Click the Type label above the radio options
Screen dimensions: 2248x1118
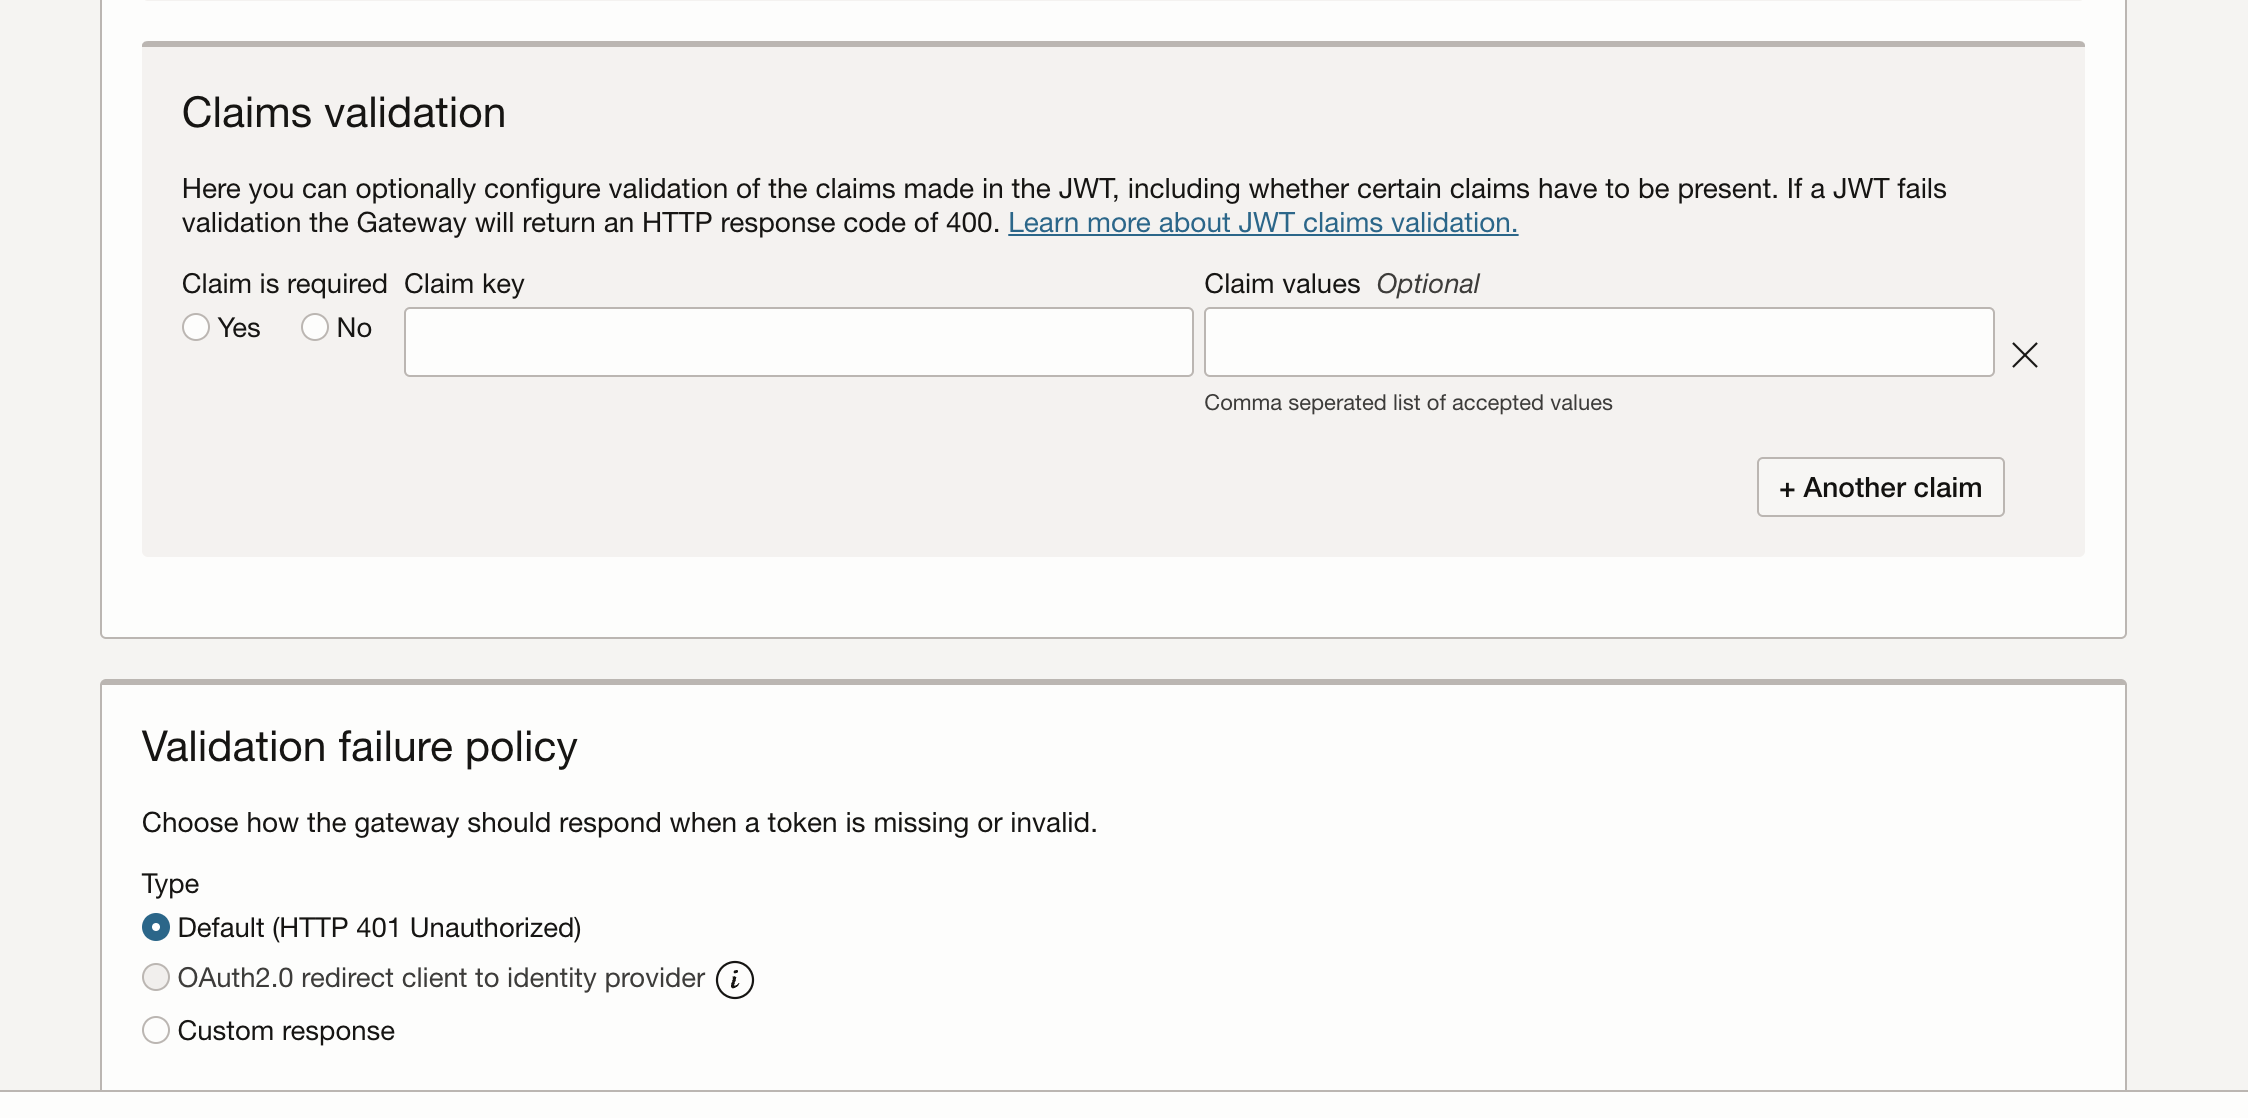[x=170, y=884]
